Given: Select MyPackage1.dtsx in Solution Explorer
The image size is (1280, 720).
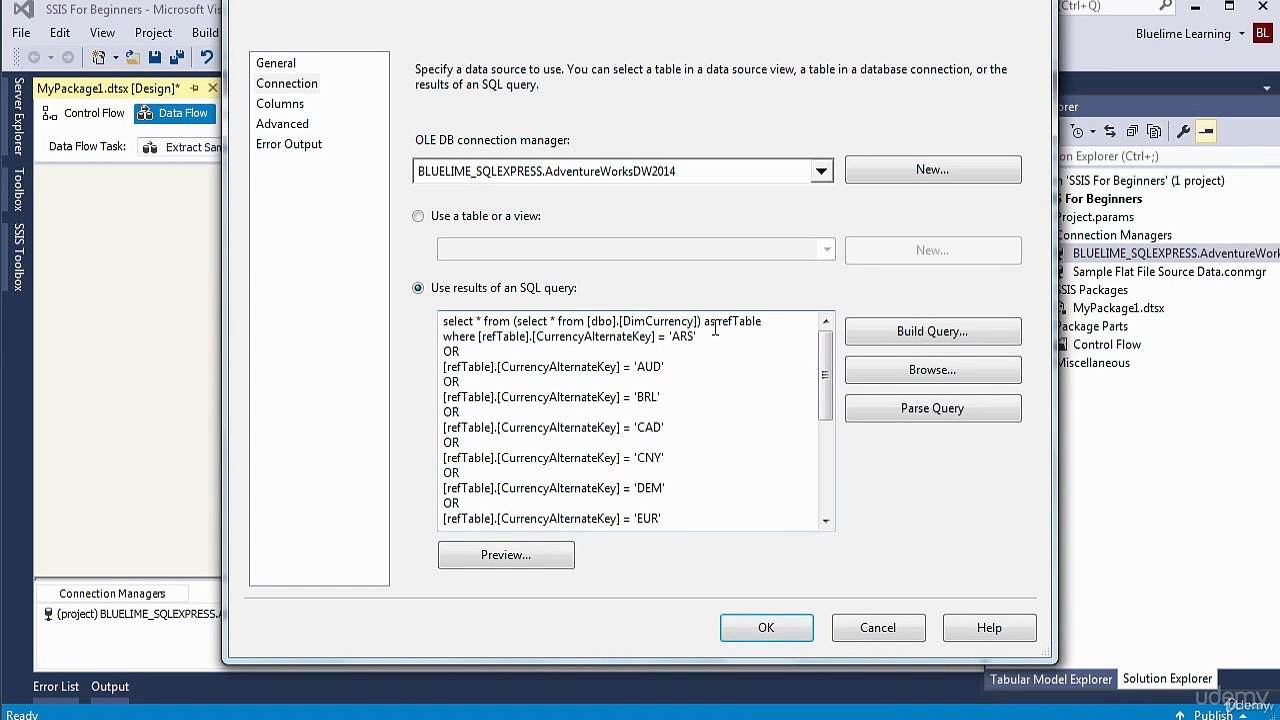Looking at the screenshot, I should 1118,308.
